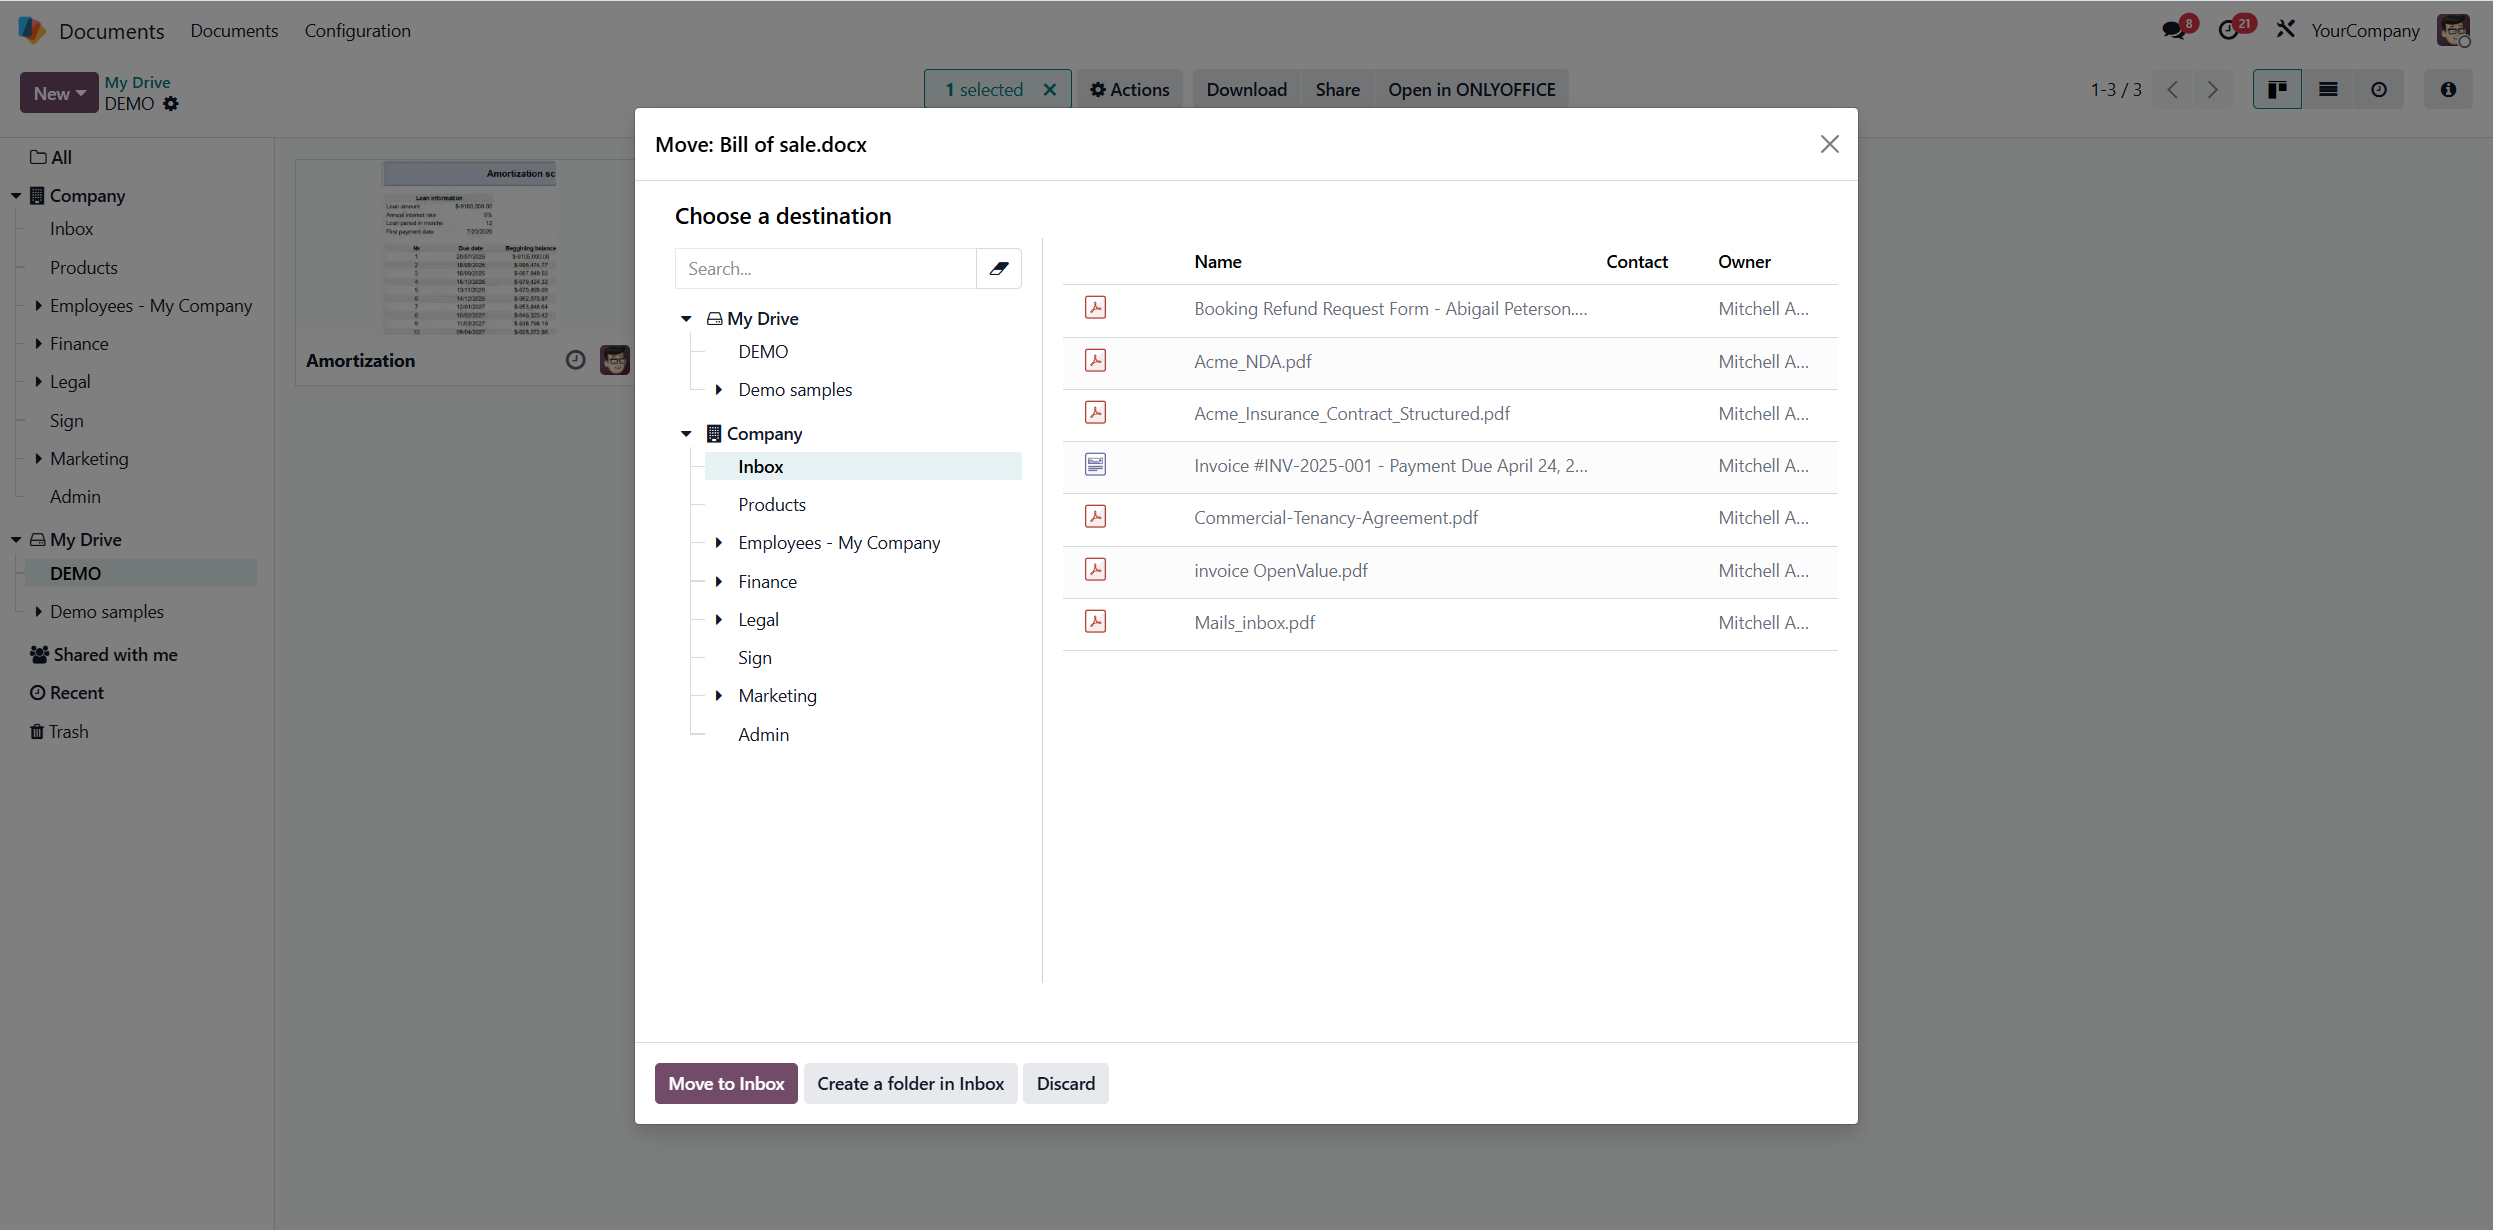Switch to activity view
This screenshot has width=2493, height=1230.
tap(2379, 89)
